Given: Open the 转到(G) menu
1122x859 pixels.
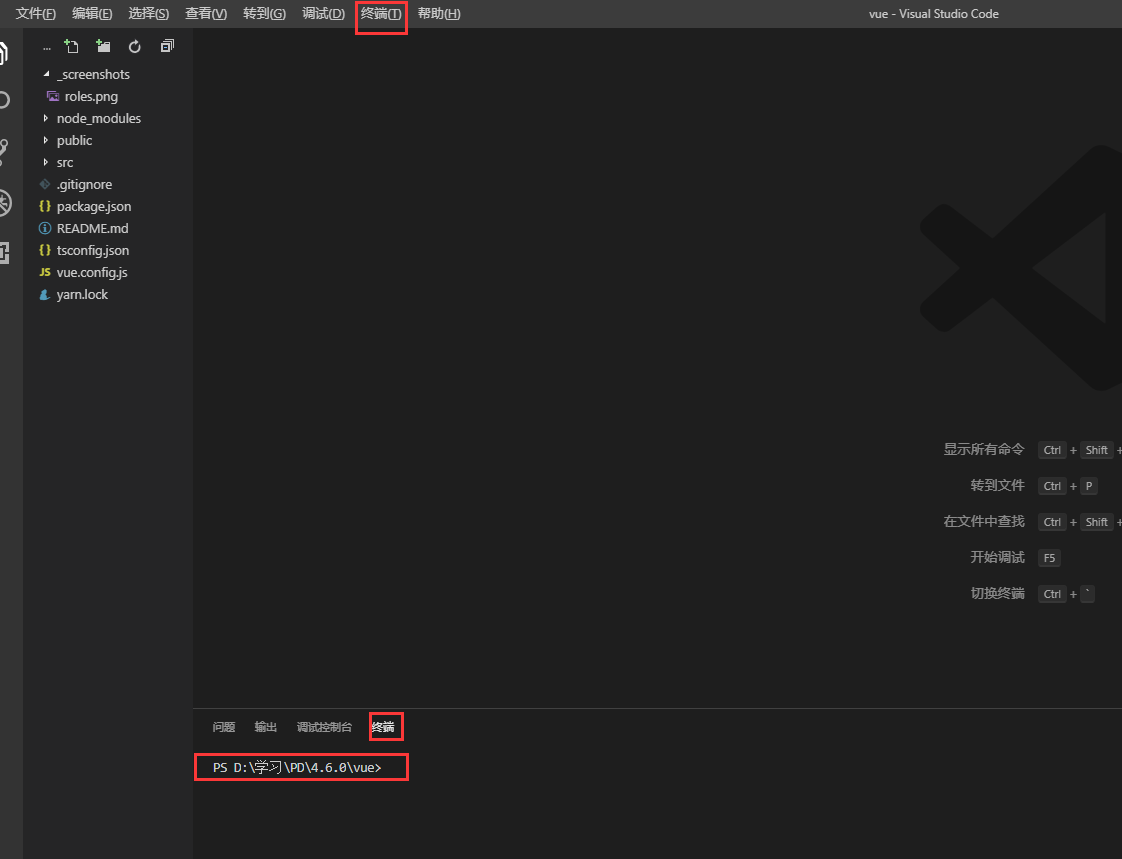Looking at the screenshot, I should point(264,14).
